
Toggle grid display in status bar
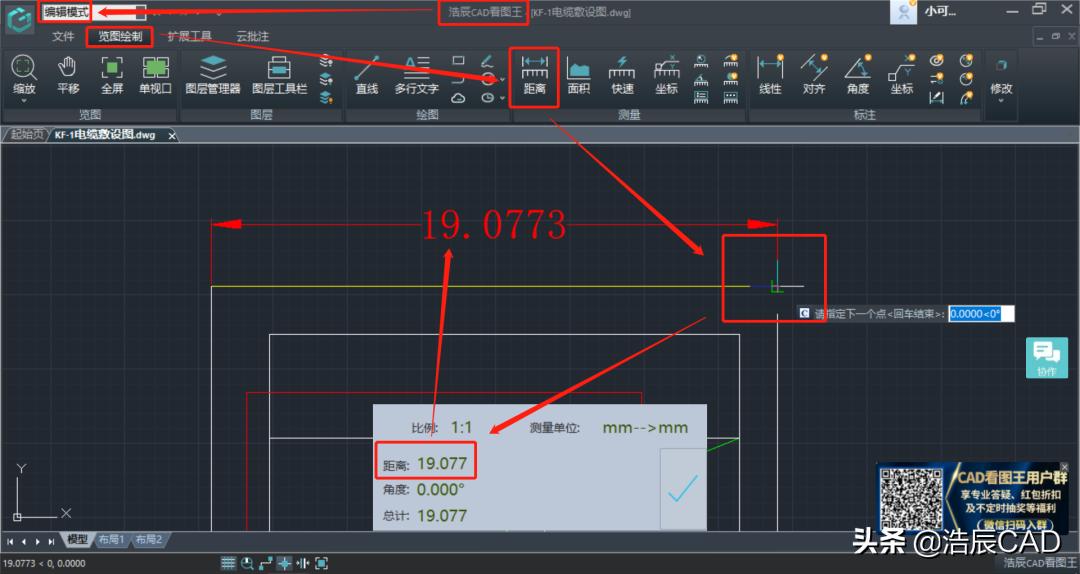[x=228, y=563]
